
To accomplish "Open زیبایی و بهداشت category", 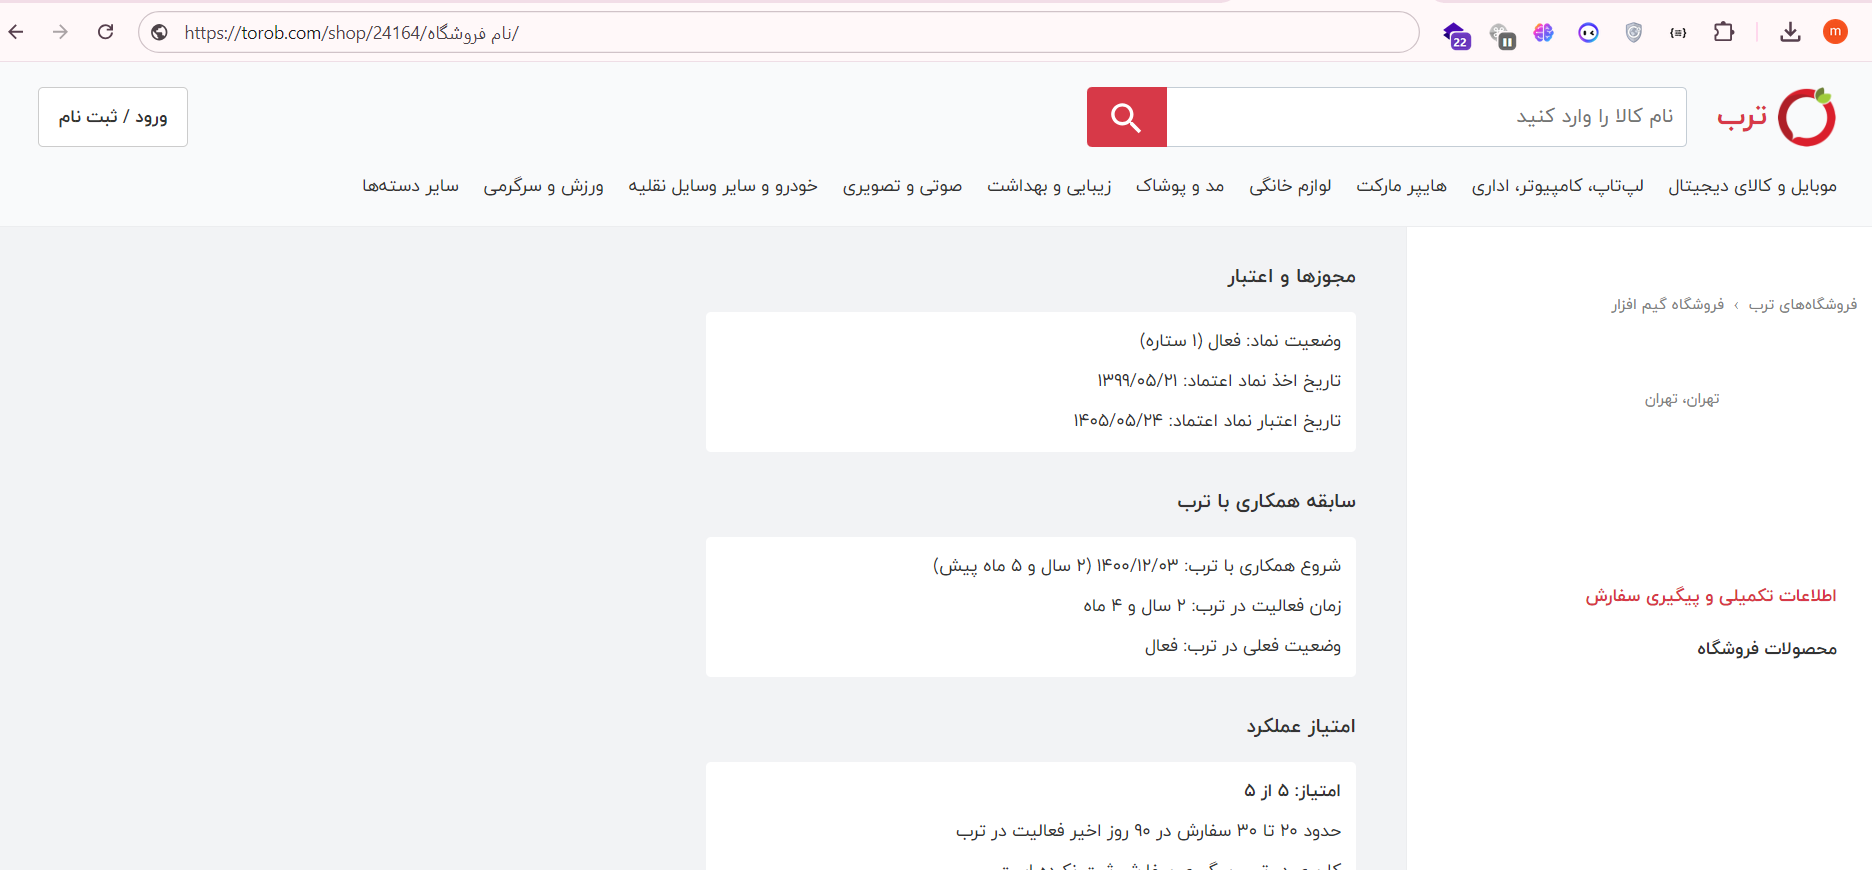I will (x=1049, y=186).
